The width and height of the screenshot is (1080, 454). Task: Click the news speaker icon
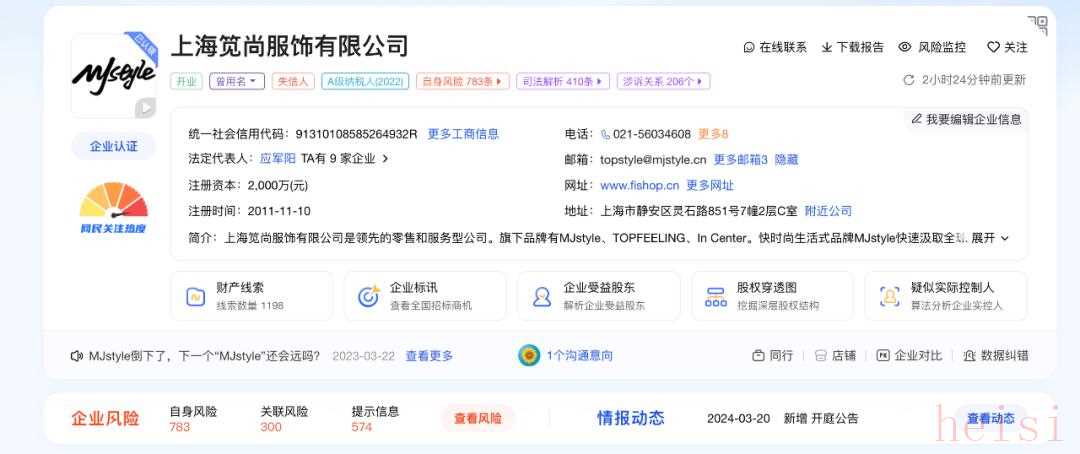[77, 356]
